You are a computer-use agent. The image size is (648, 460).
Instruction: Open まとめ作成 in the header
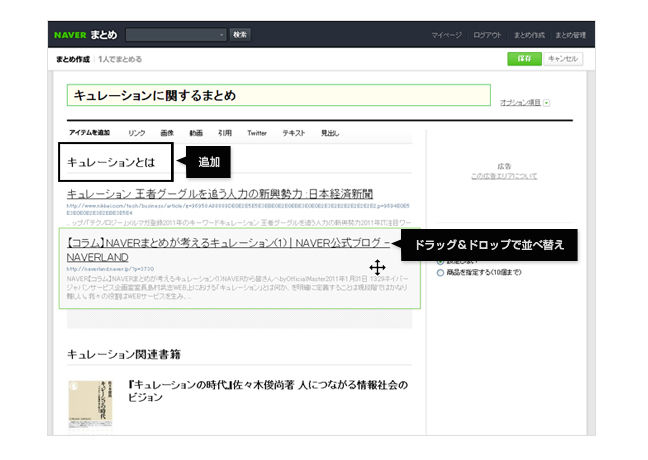(529, 35)
